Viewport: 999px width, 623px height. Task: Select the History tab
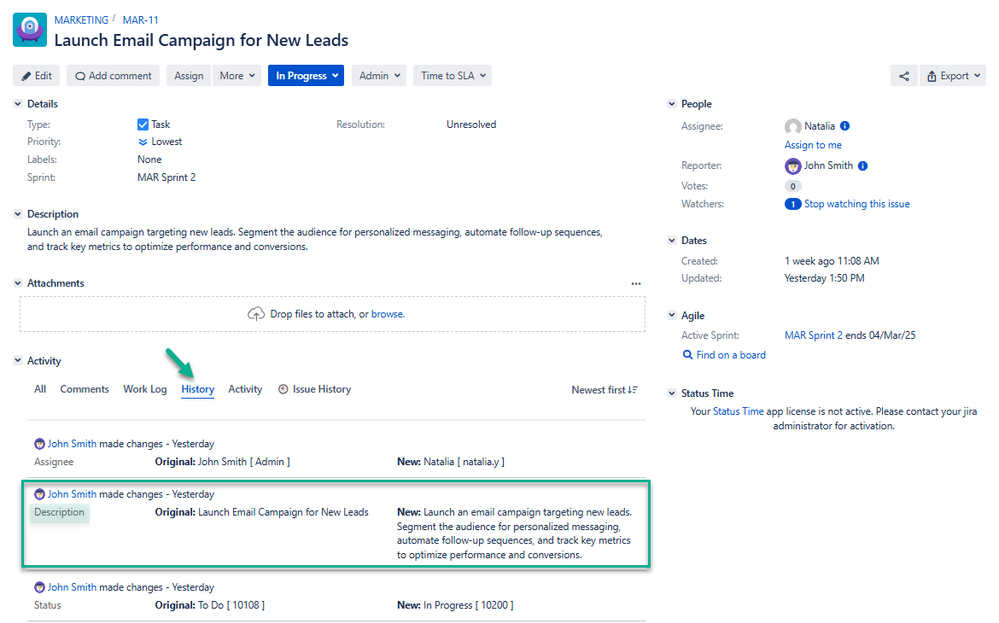coord(198,389)
